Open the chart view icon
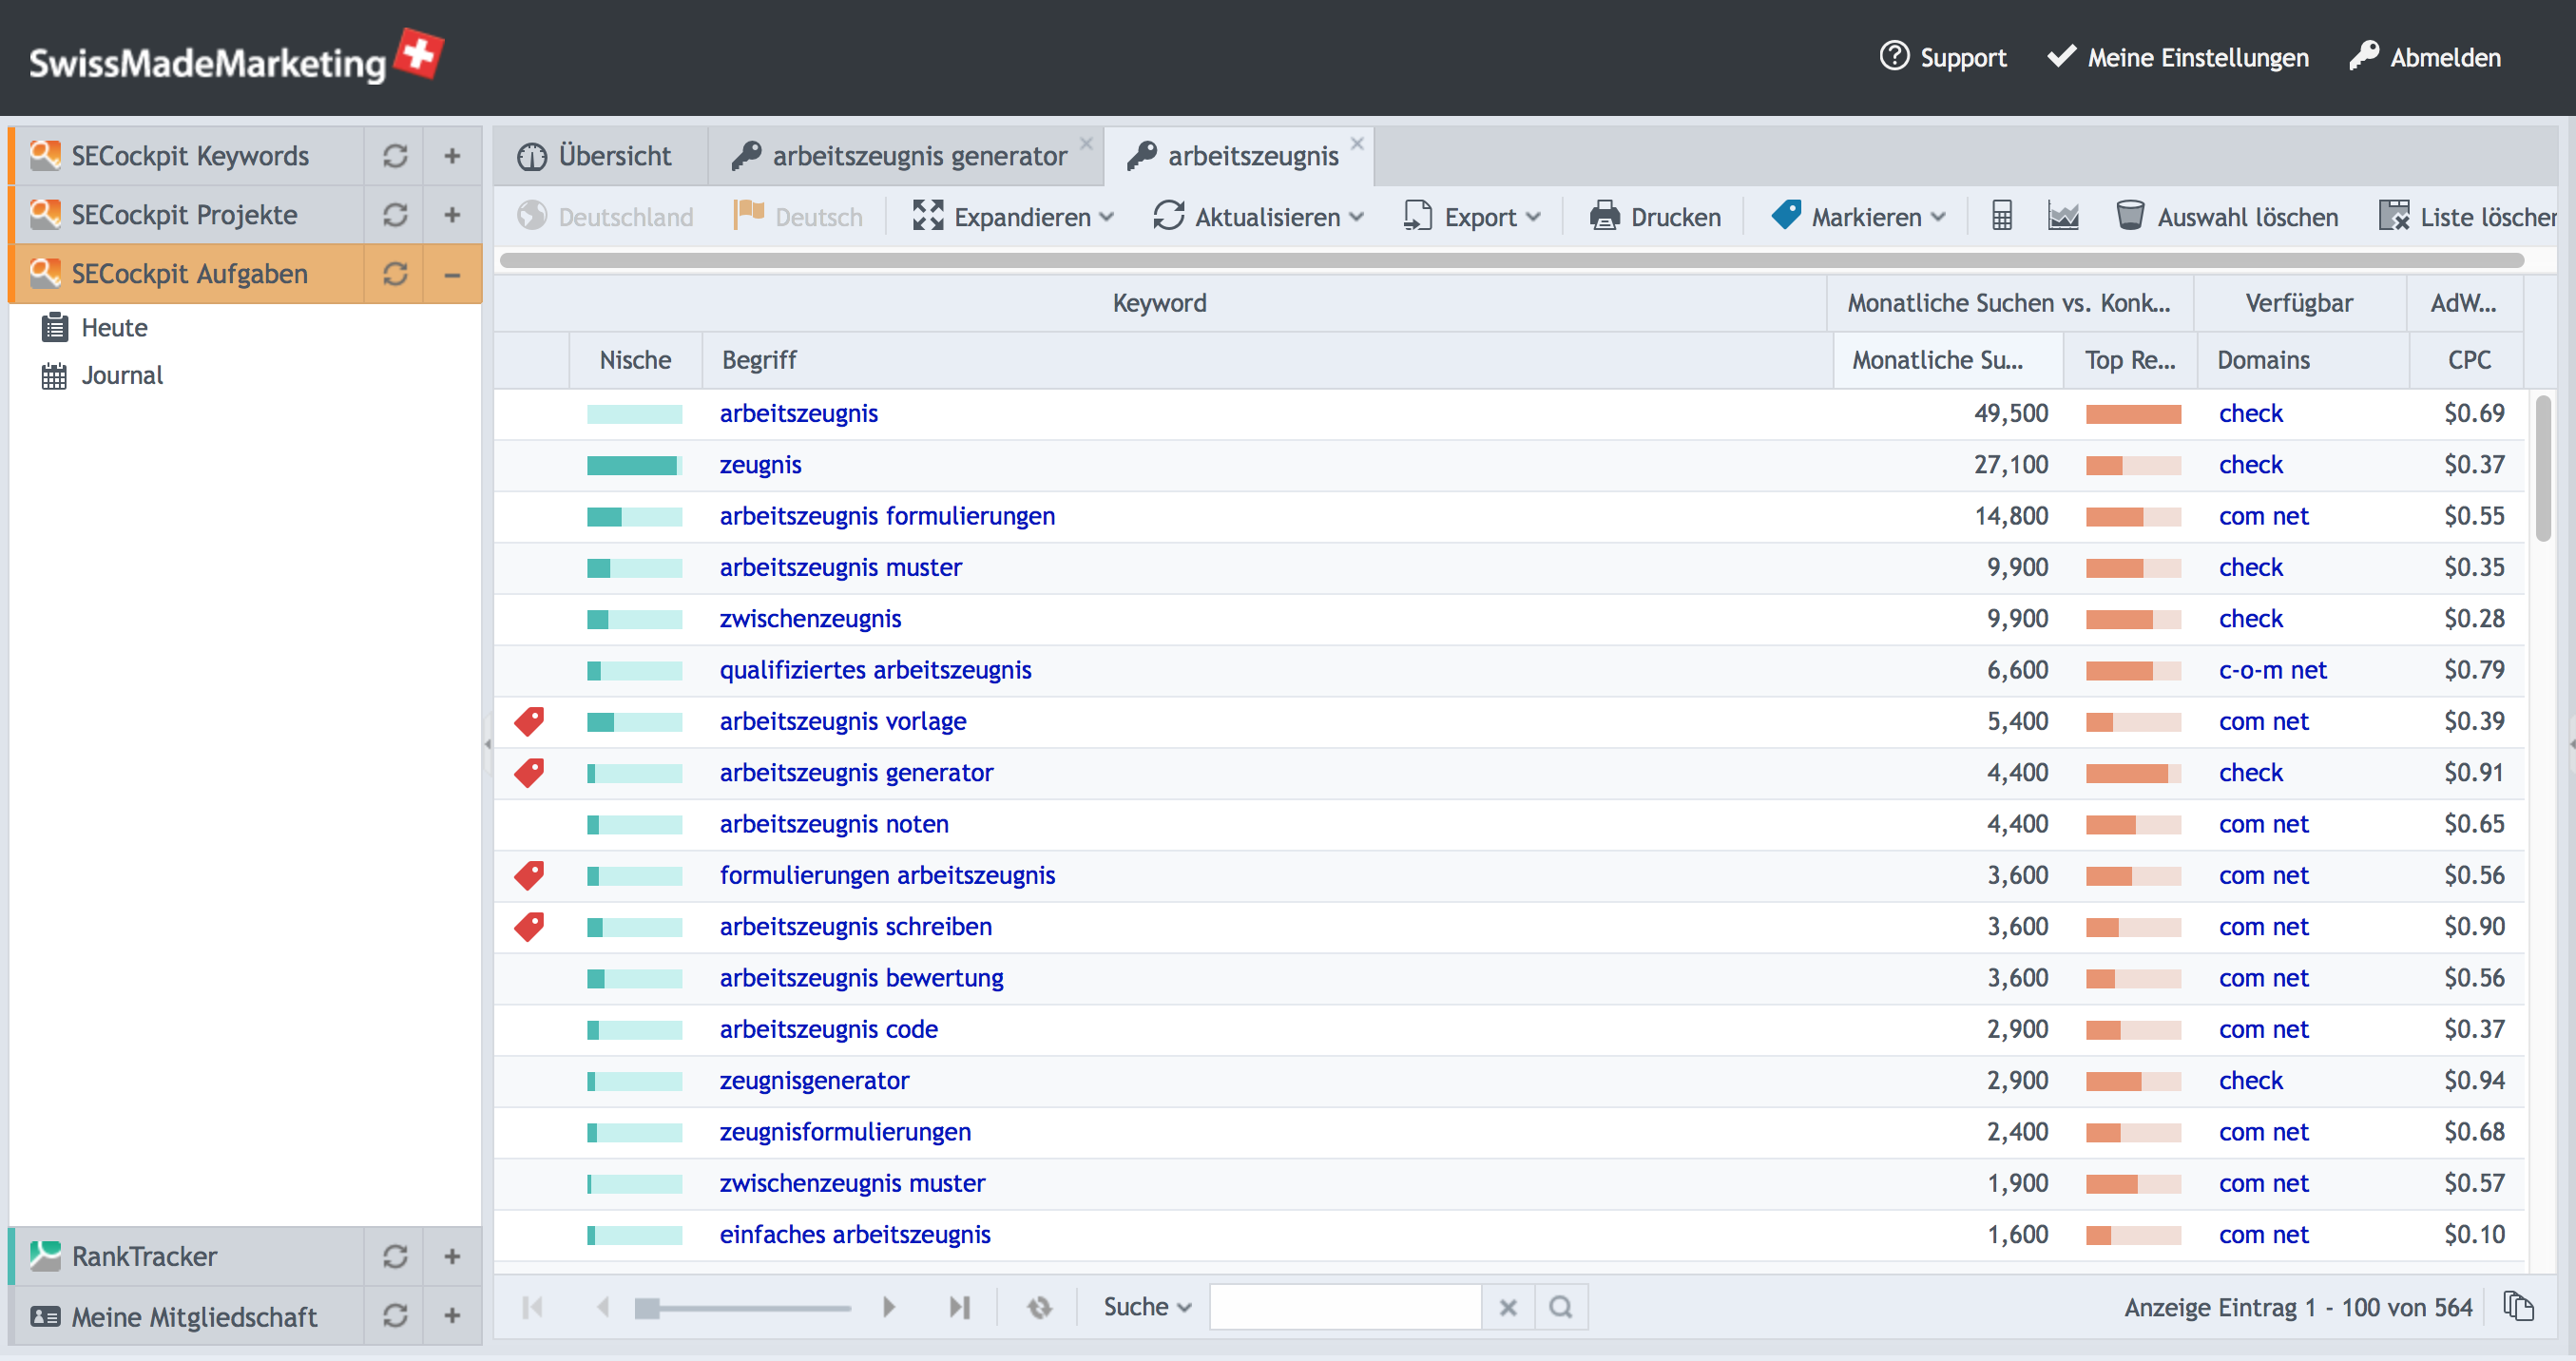This screenshot has width=2576, height=1361. (2063, 216)
